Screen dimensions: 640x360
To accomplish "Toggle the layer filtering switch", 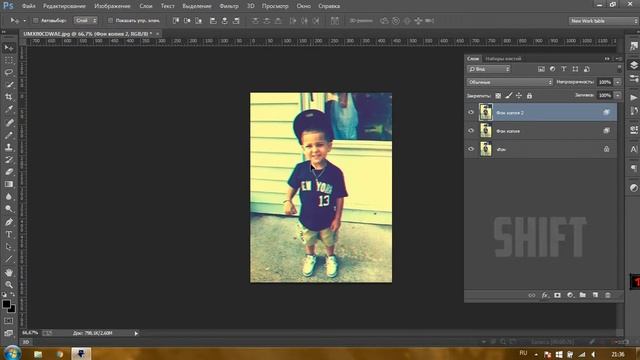I will [x=620, y=69].
